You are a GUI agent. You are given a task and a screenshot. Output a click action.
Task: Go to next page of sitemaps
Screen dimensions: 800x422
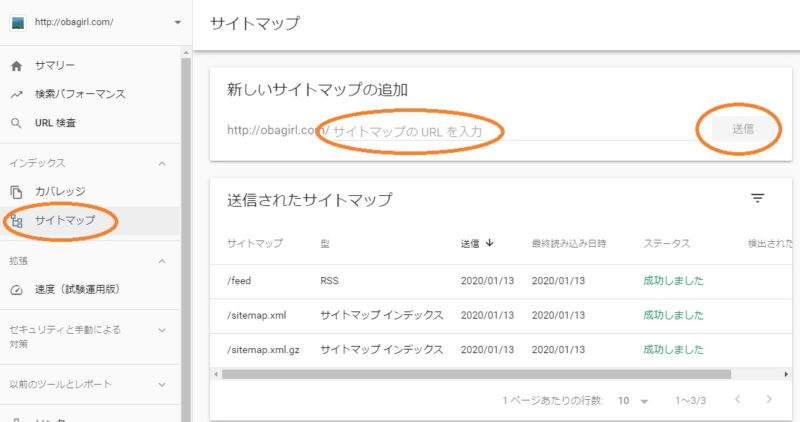pyautogui.click(x=769, y=399)
